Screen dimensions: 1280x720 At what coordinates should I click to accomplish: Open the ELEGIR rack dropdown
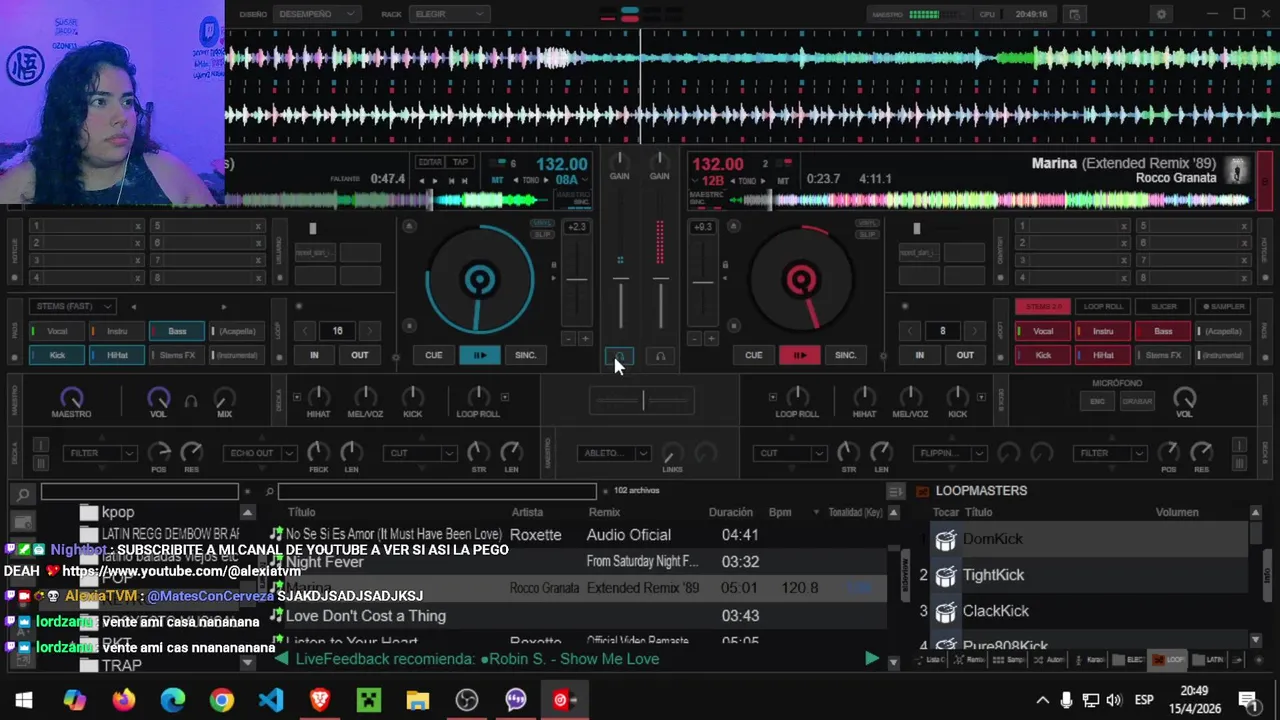449,14
